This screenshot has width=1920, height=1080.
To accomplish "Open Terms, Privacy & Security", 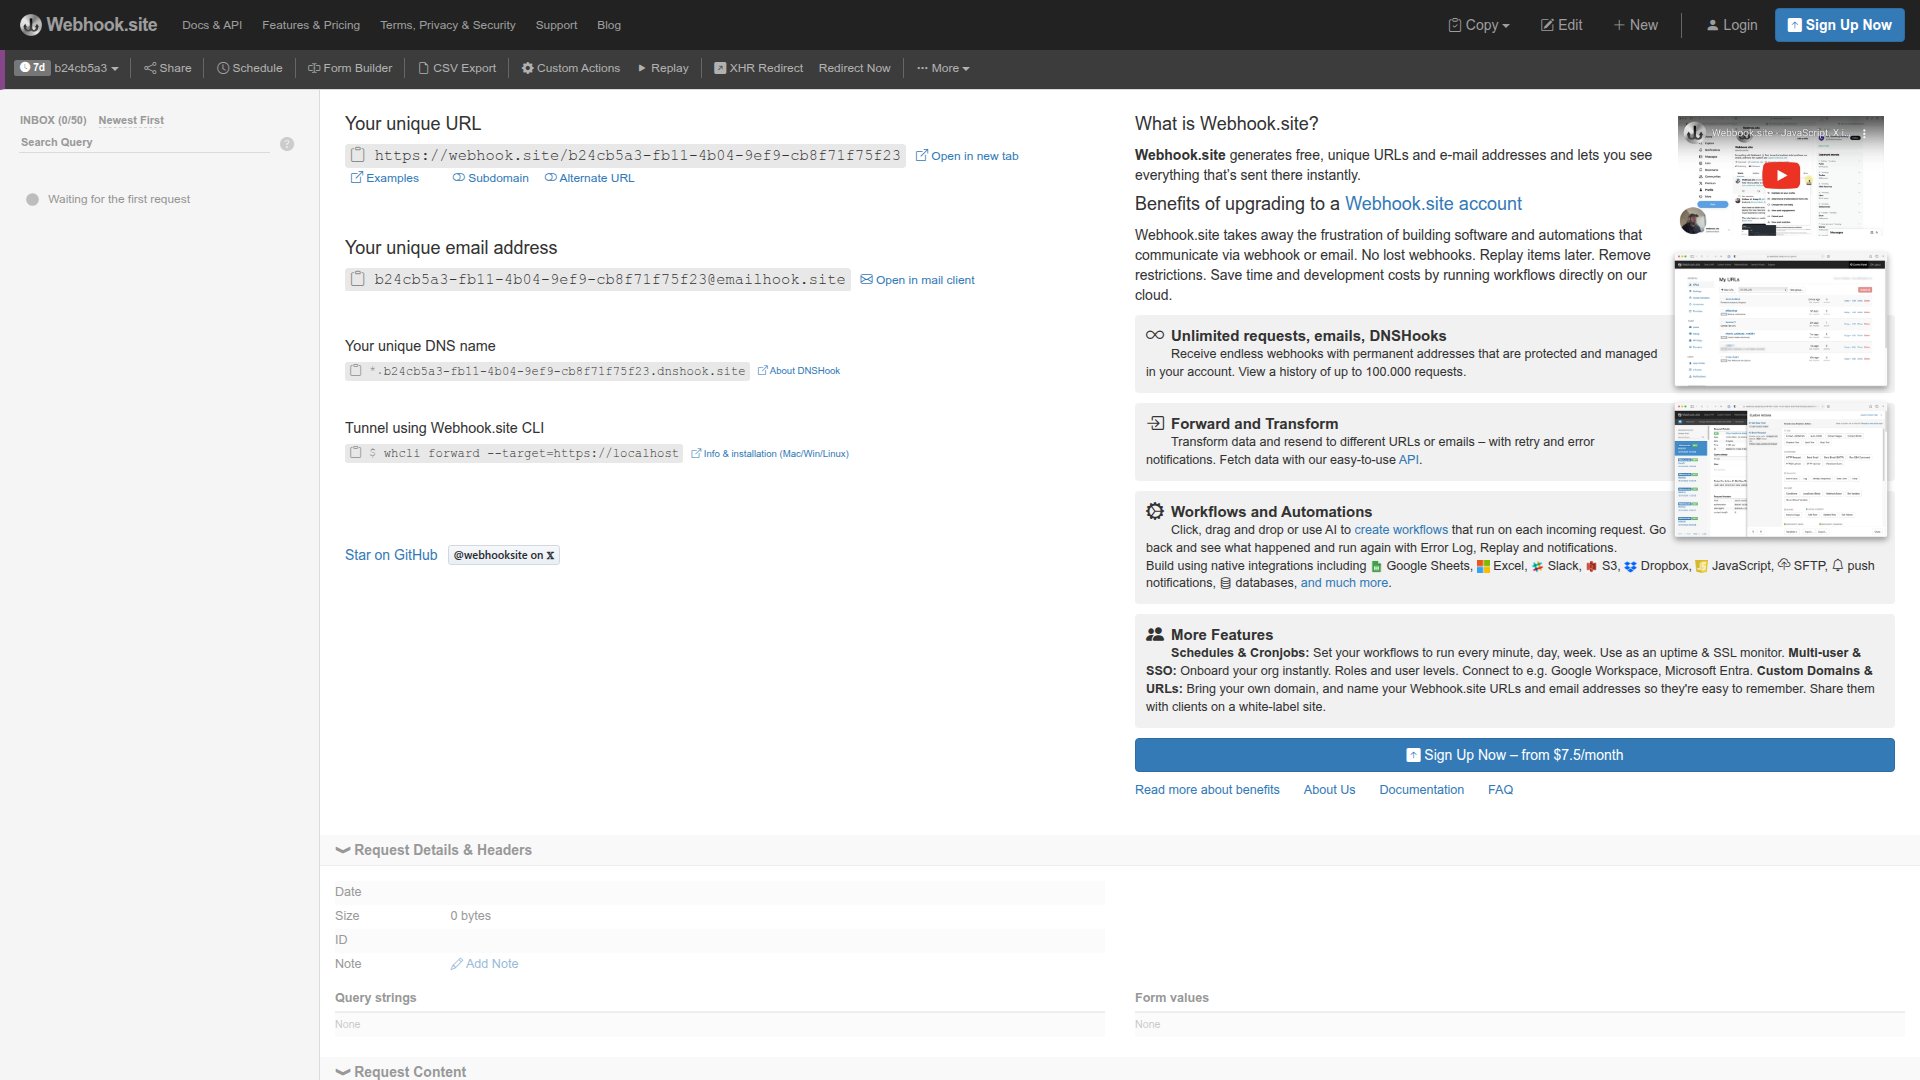I will pyautogui.click(x=448, y=25).
